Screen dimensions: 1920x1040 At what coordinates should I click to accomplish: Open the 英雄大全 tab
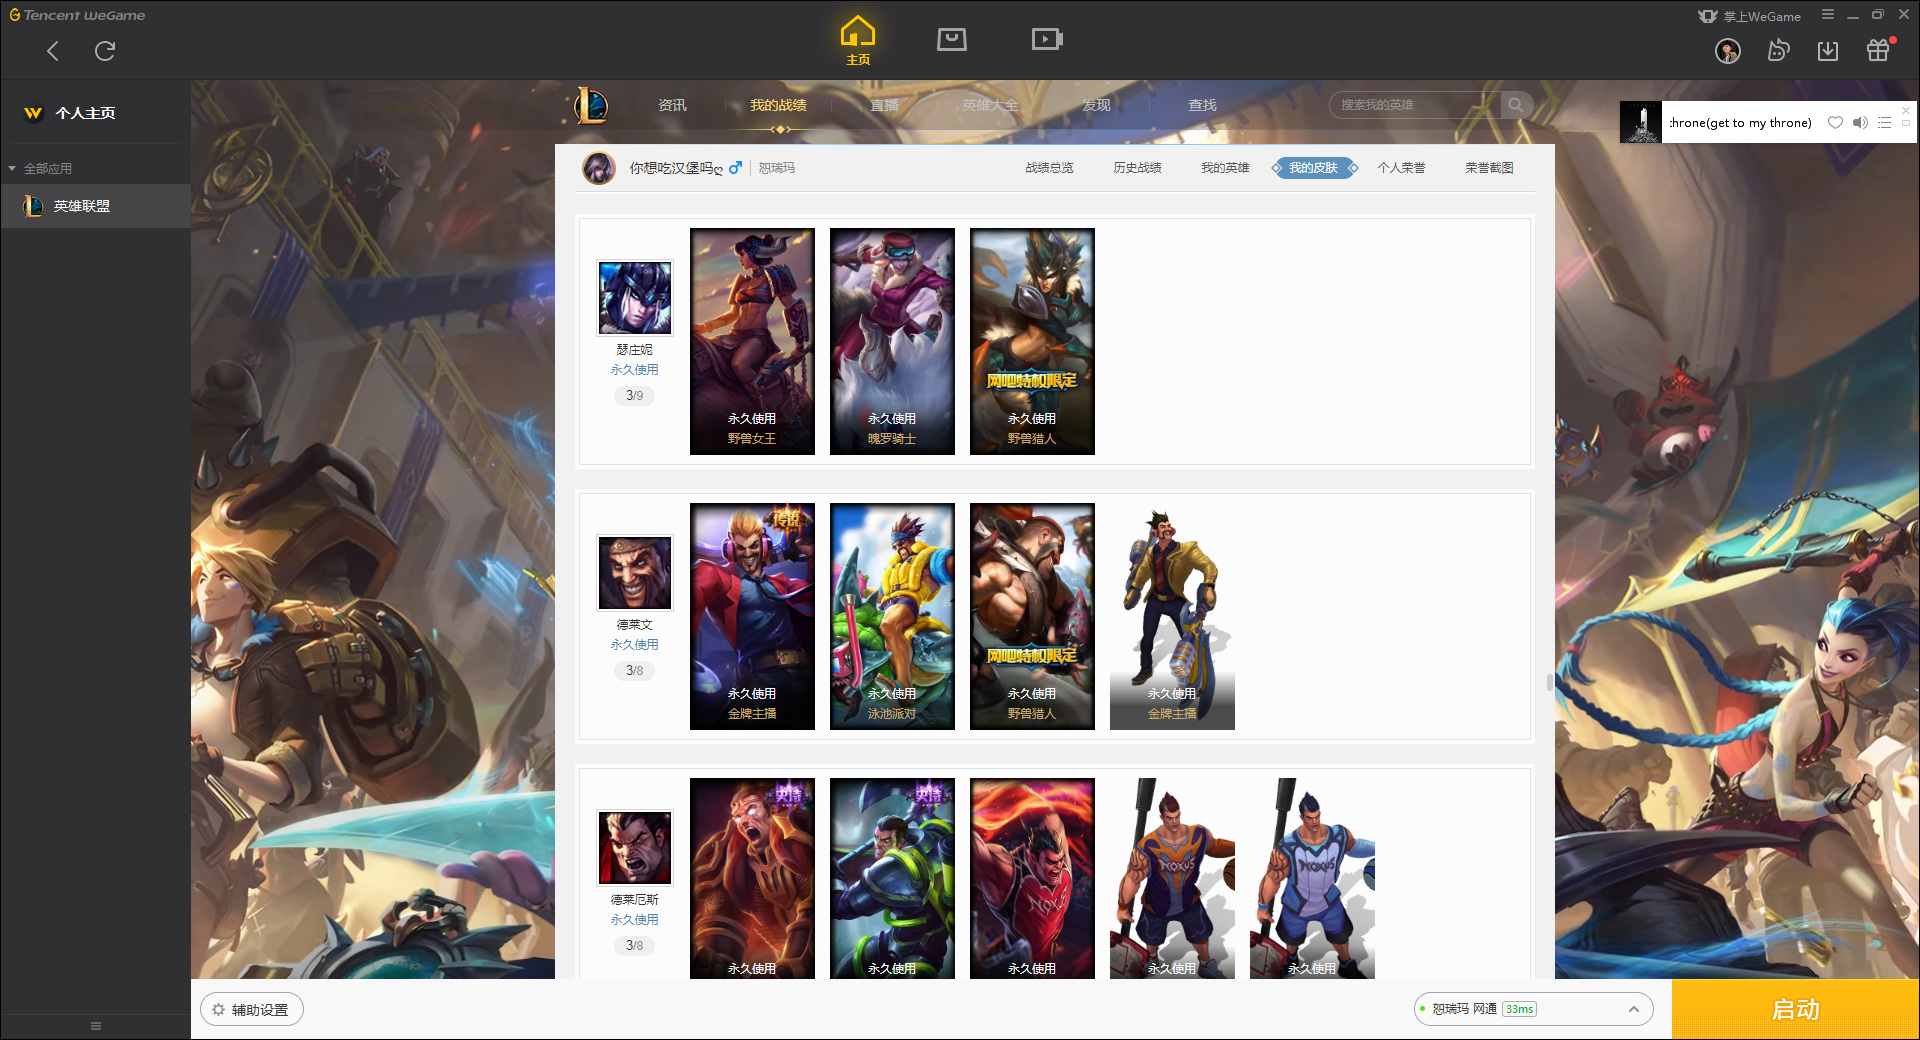click(990, 105)
